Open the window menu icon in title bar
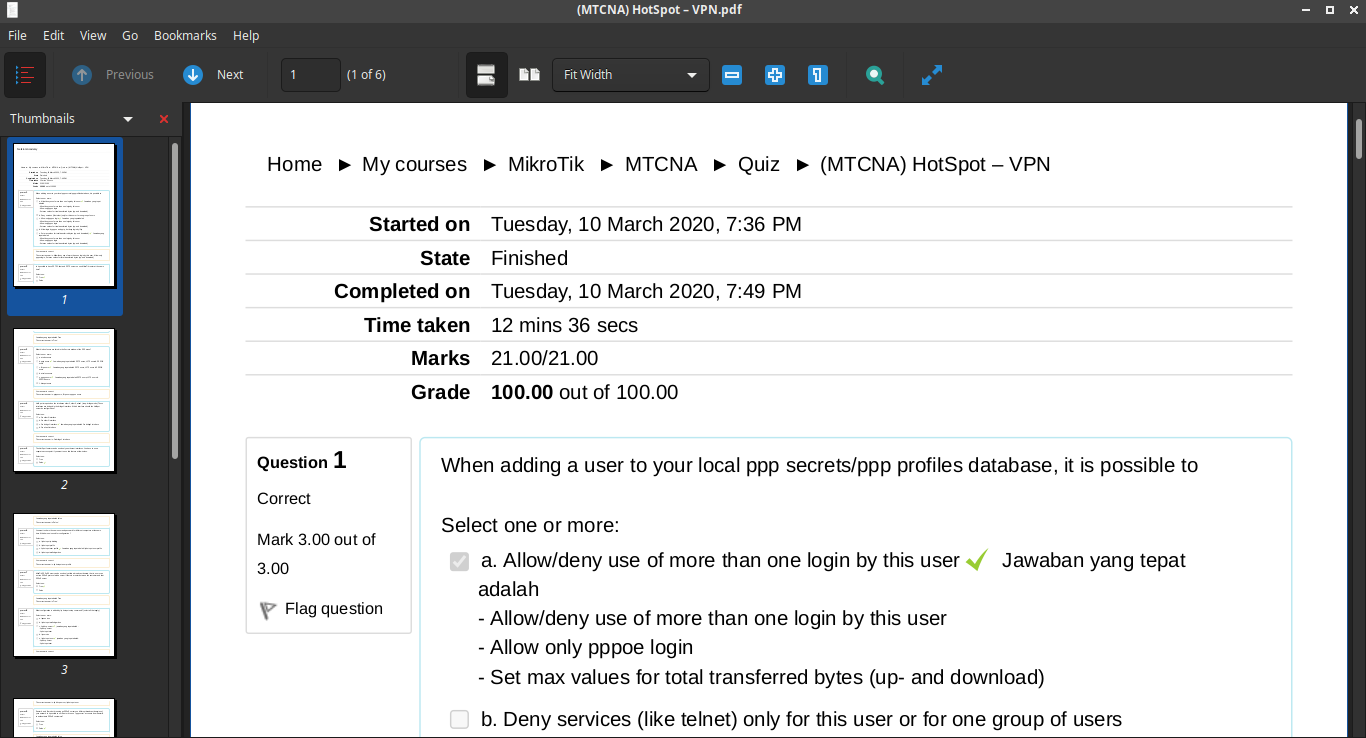The height and width of the screenshot is (738, 1366). click(10, 10)
